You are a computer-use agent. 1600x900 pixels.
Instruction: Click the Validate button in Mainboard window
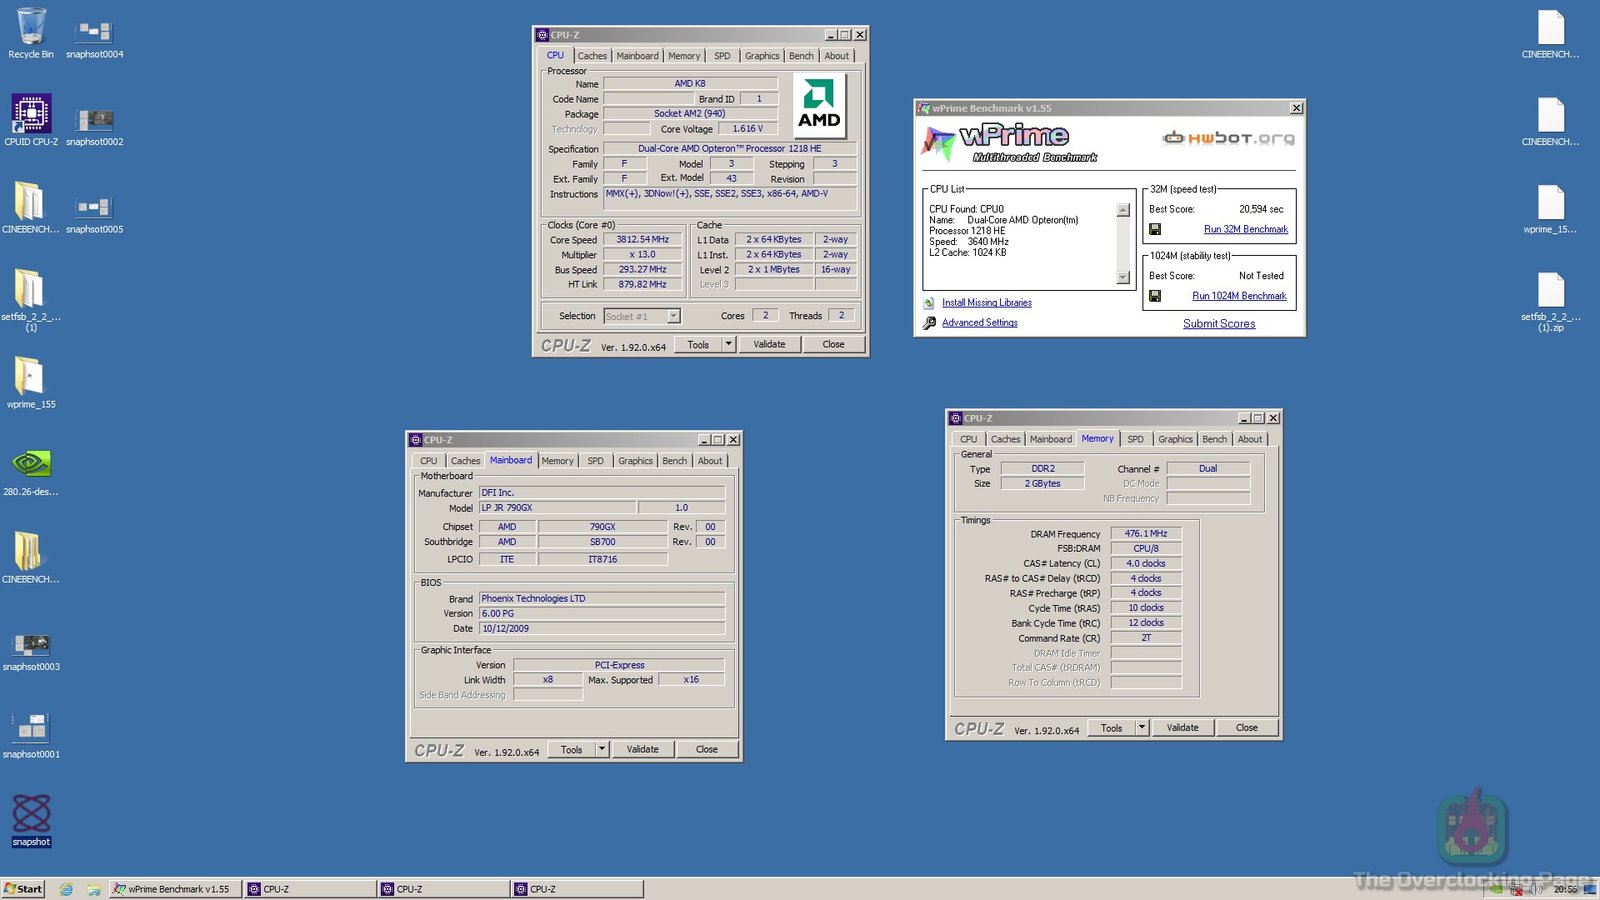(642, 749)
